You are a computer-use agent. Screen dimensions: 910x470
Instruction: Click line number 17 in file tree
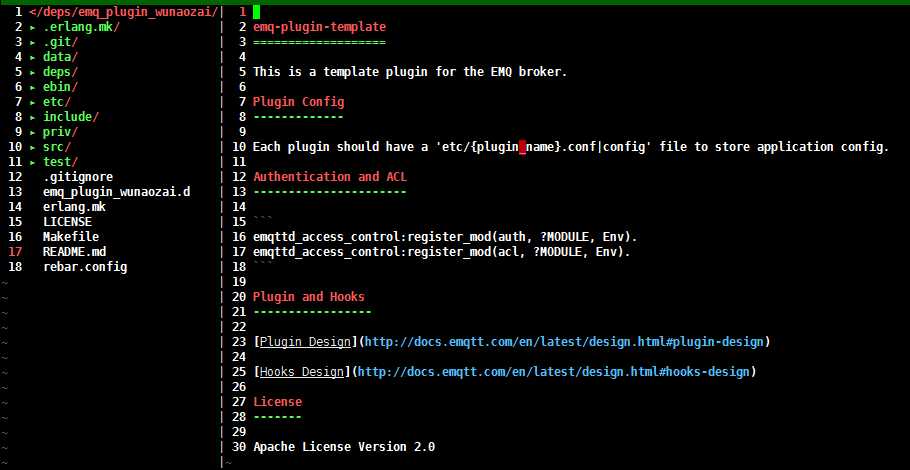15,252
